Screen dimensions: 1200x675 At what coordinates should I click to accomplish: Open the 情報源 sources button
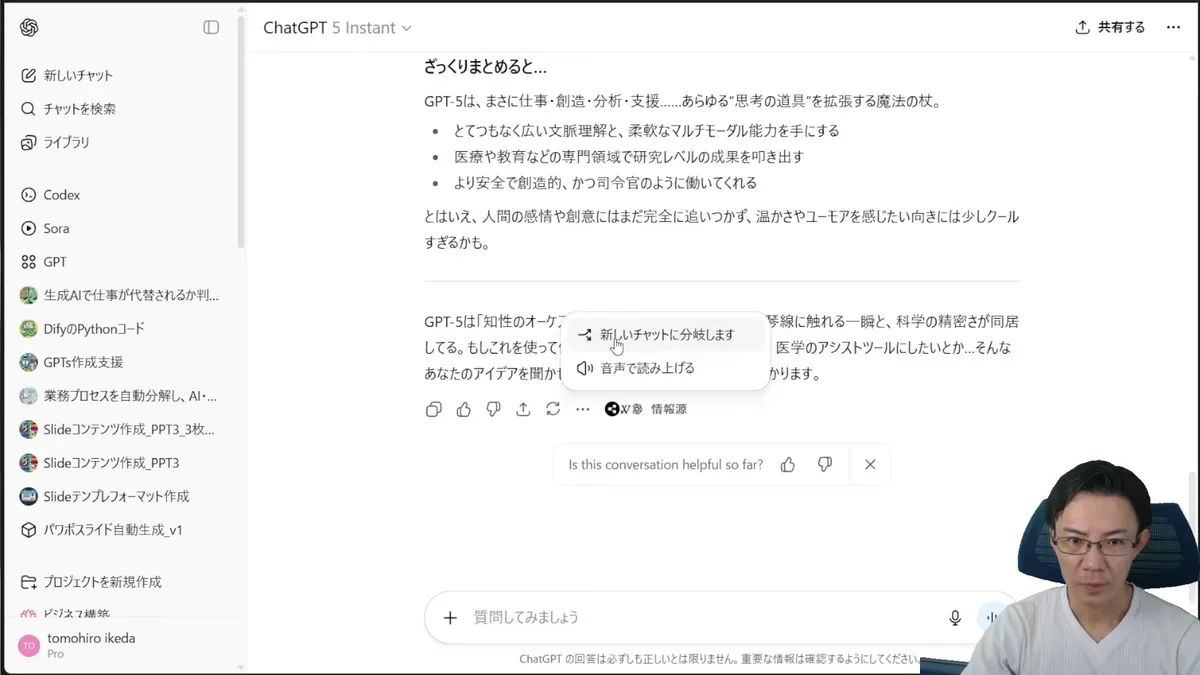tap(646, 409)
